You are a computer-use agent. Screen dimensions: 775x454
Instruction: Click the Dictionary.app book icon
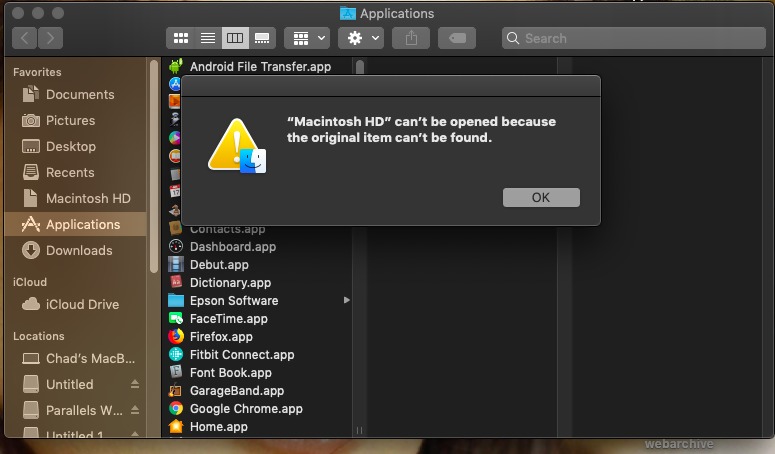[175, 282]
